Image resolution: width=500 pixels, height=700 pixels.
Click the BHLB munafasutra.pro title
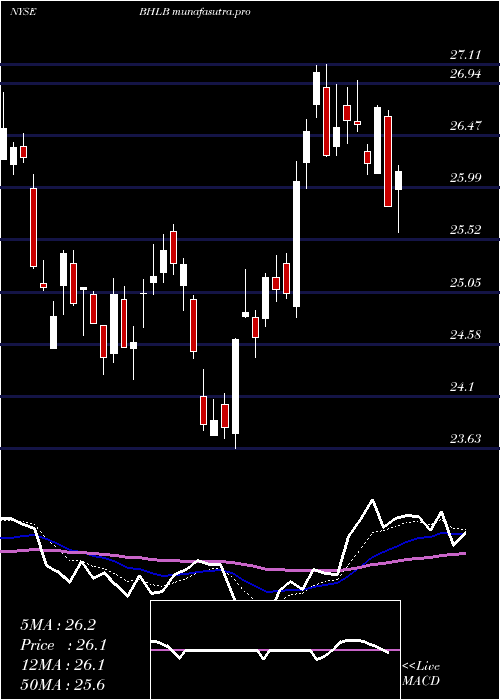tap(194, 12)
